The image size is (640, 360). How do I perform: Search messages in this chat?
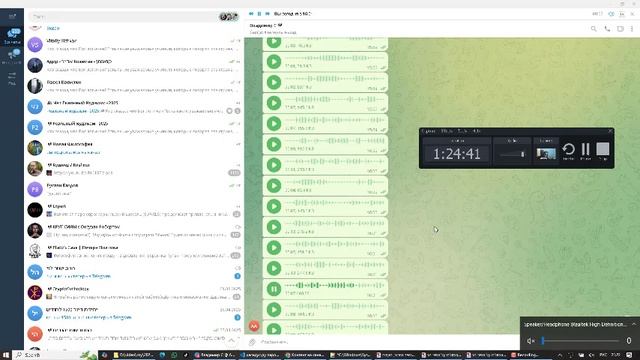tap(593, 29)
